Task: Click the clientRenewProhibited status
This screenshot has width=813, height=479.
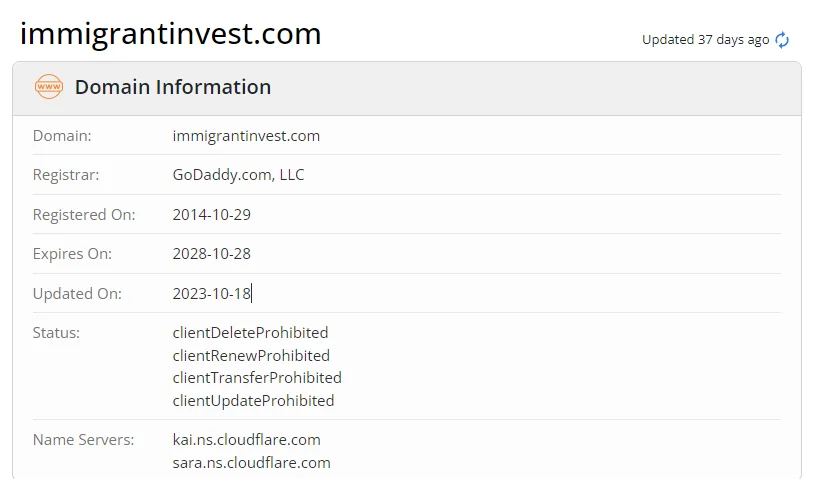Action: [x=251, y=356]
